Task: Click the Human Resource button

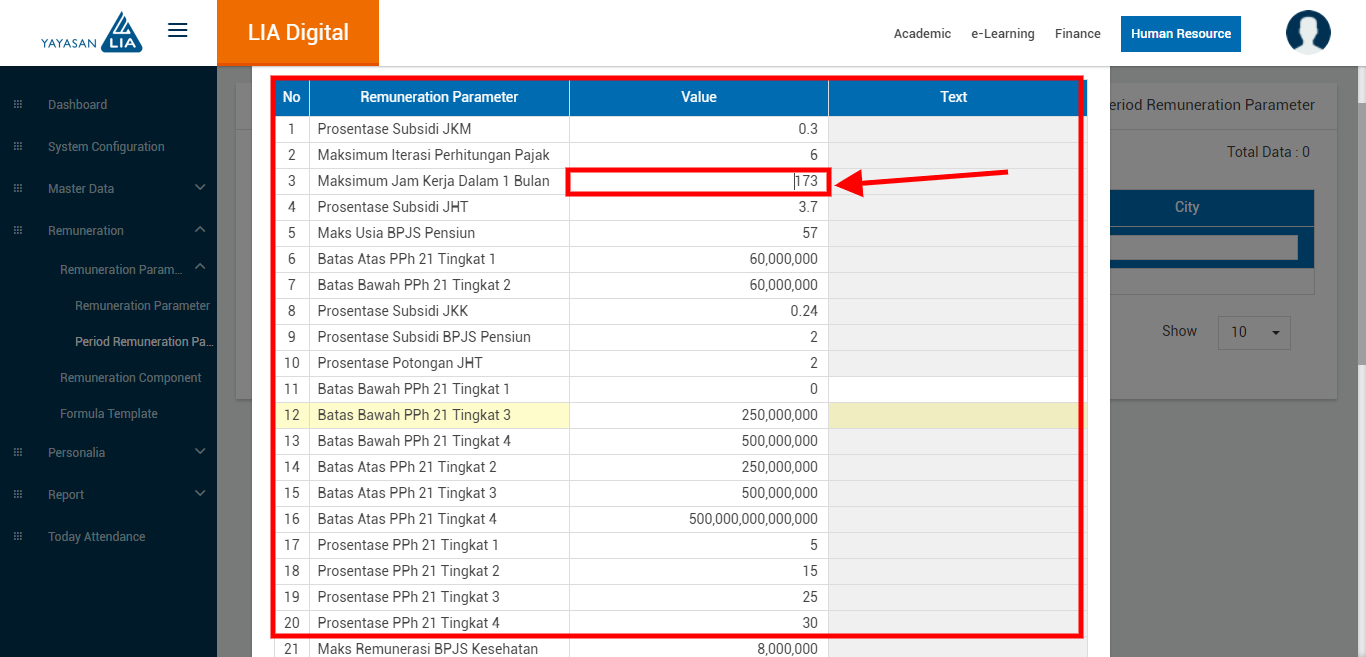Action: coord(1180,34)
